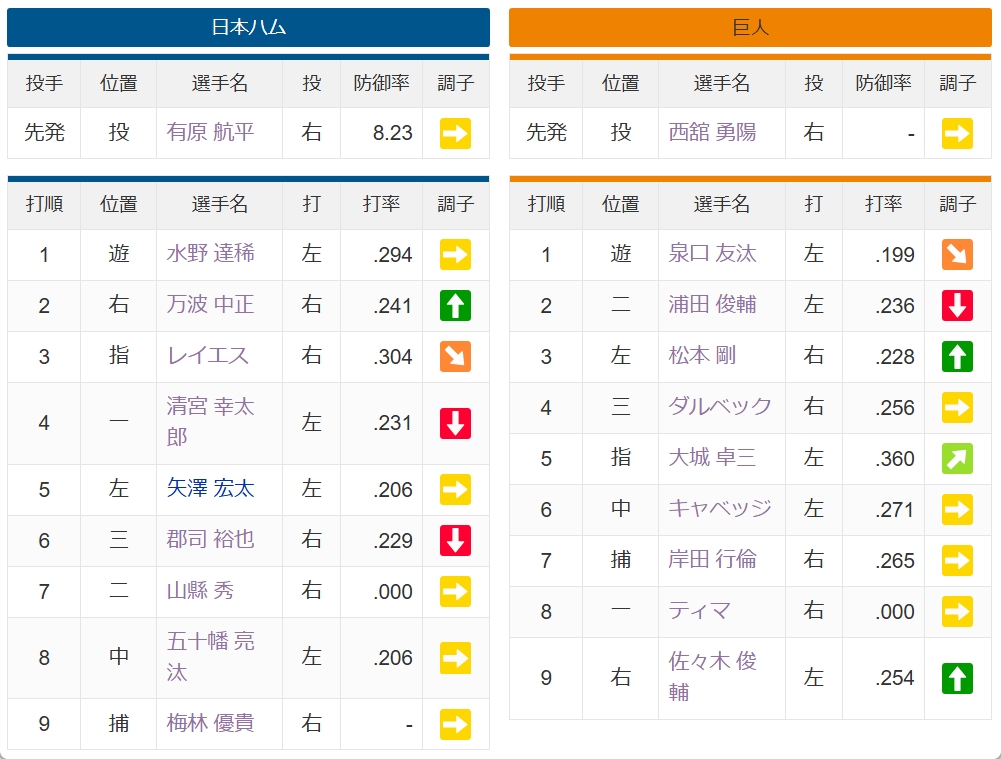Click the light-green up-right arrow for 大城 卓三
The image size is (1001, 759).
(x=957, y=459)
